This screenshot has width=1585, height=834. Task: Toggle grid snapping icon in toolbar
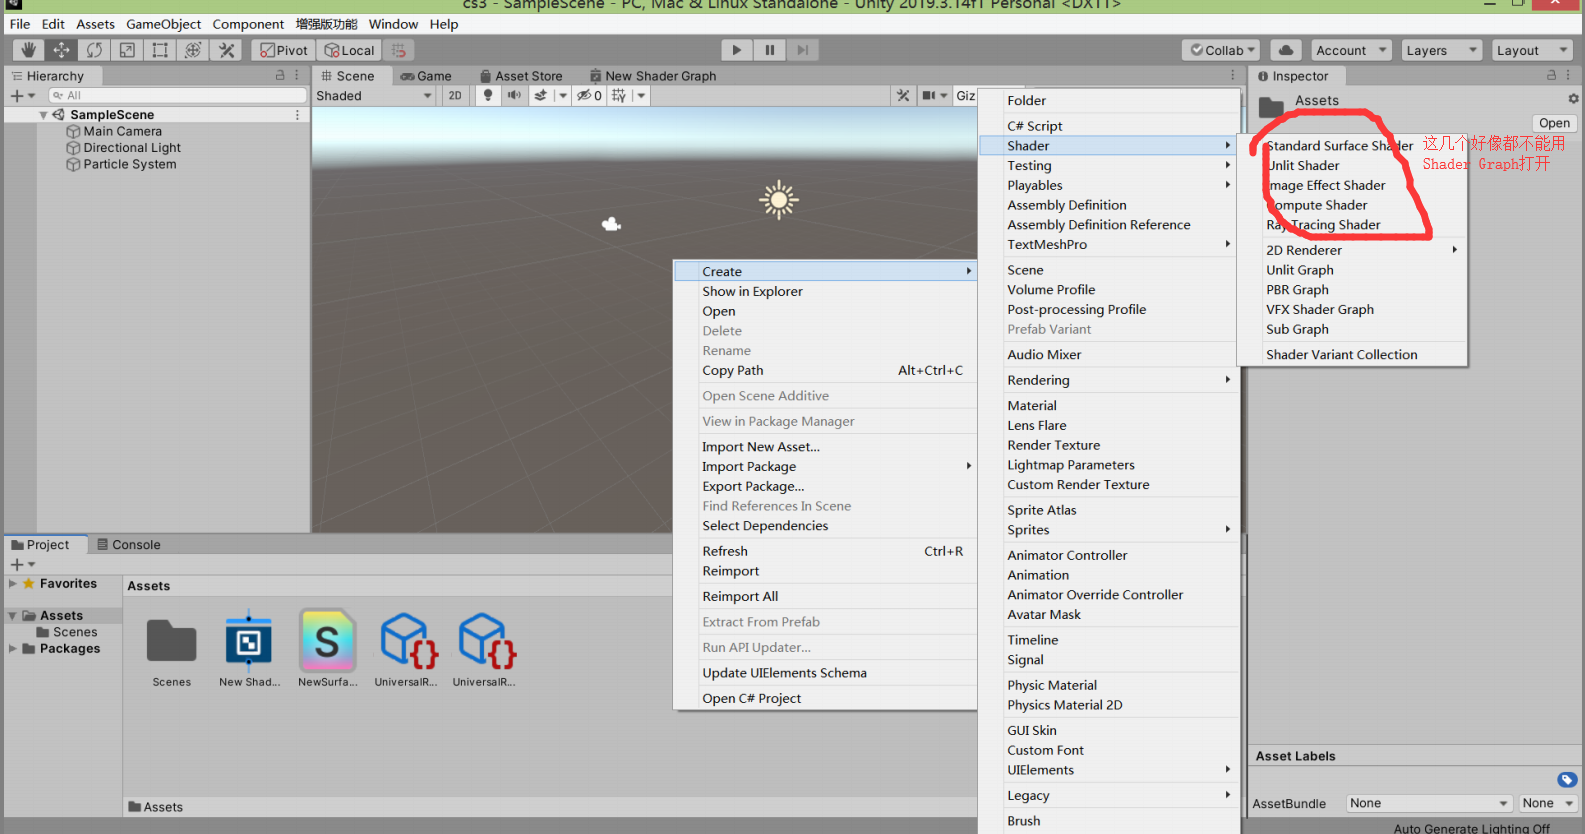(x=399, y=50)
